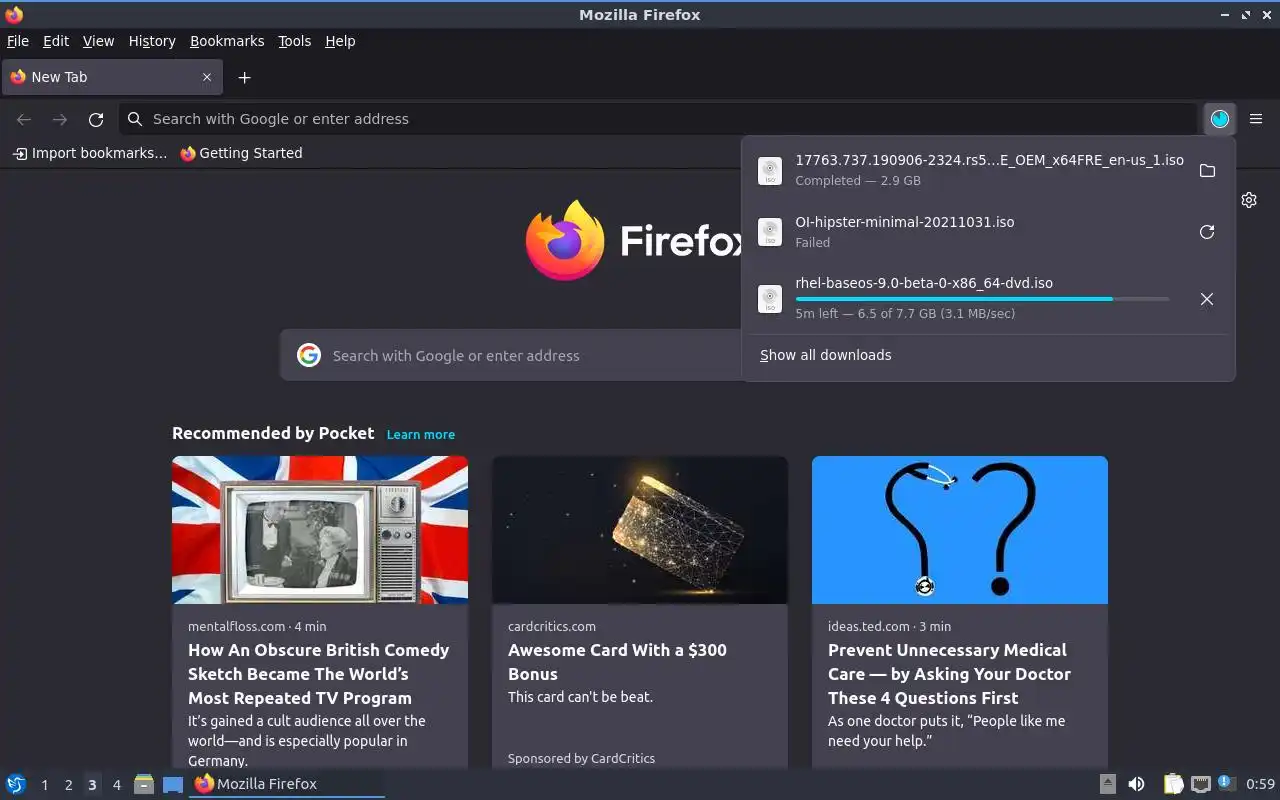Viewport: 1280px width, 800px height.
Task: Open the File menu
Action: (18, 41)
